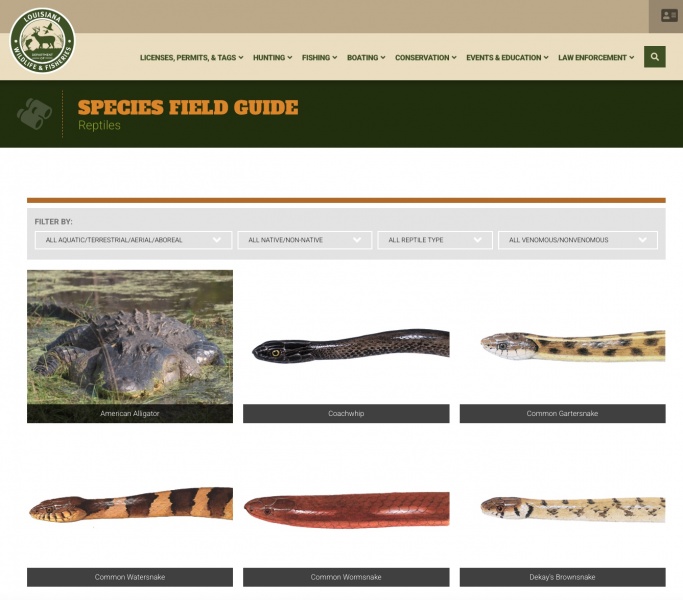
Task: Open the Common Gartersnake label
Action: [x=562, y=414]
